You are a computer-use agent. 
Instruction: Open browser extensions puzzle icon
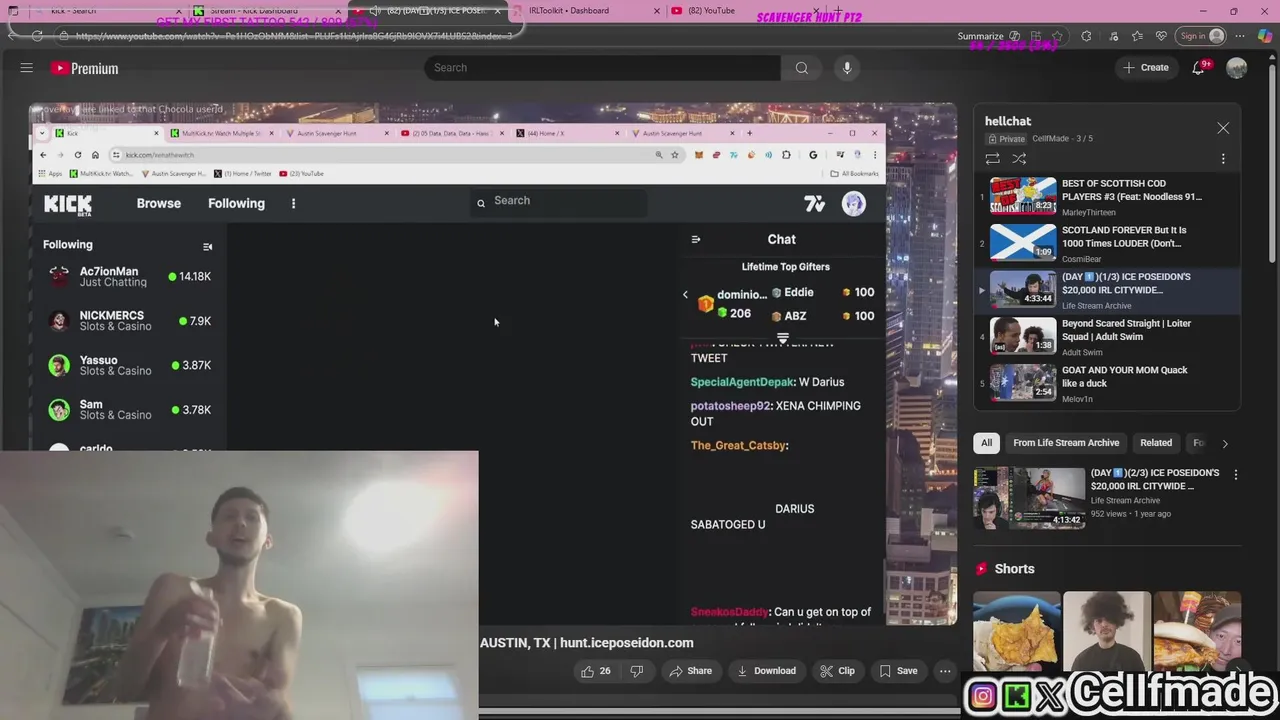(1086, 36)
